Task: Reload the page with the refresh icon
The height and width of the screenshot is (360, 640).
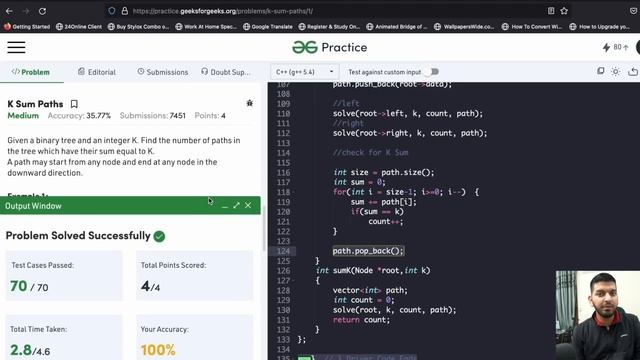Action: 42,11
